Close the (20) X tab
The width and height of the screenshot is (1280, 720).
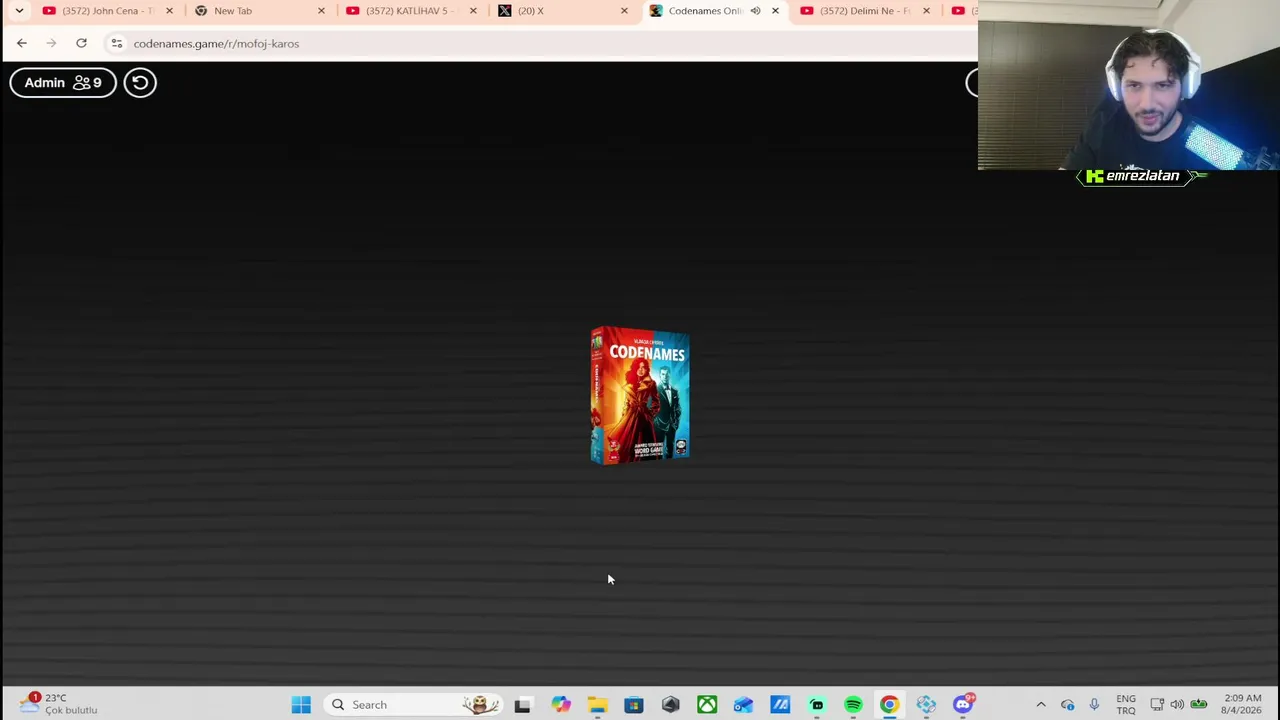click(625, 11)
